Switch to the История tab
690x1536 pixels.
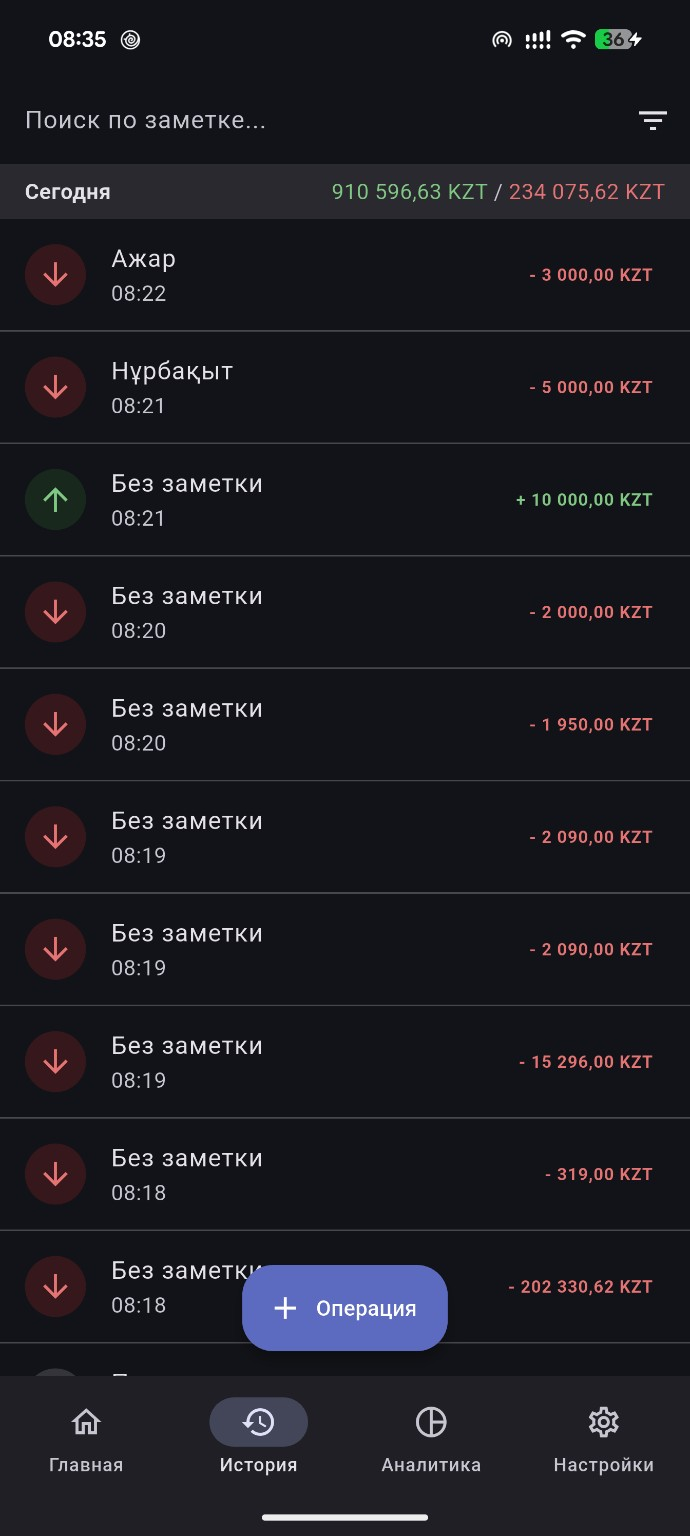click(258, 1440)
